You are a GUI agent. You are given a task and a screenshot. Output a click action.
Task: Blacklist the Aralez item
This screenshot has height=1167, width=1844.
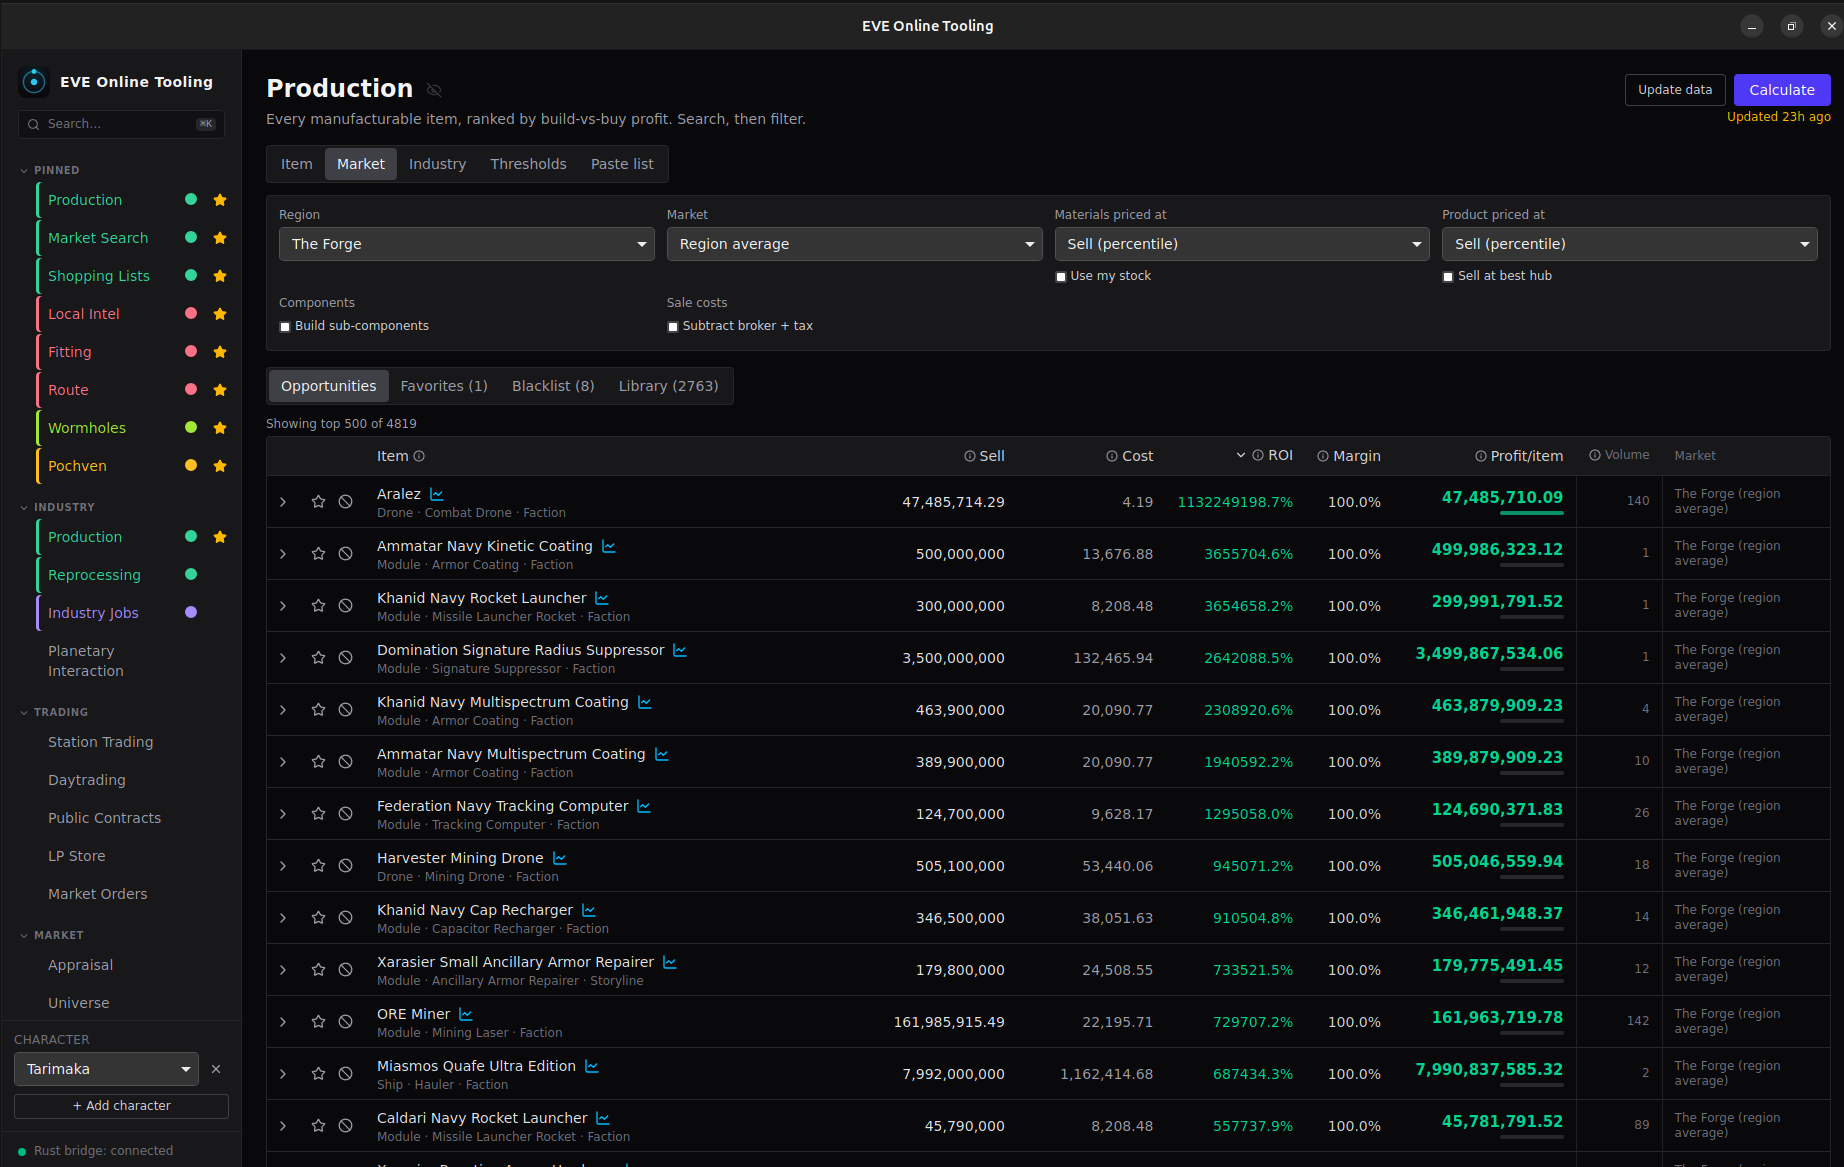(345, 502)
